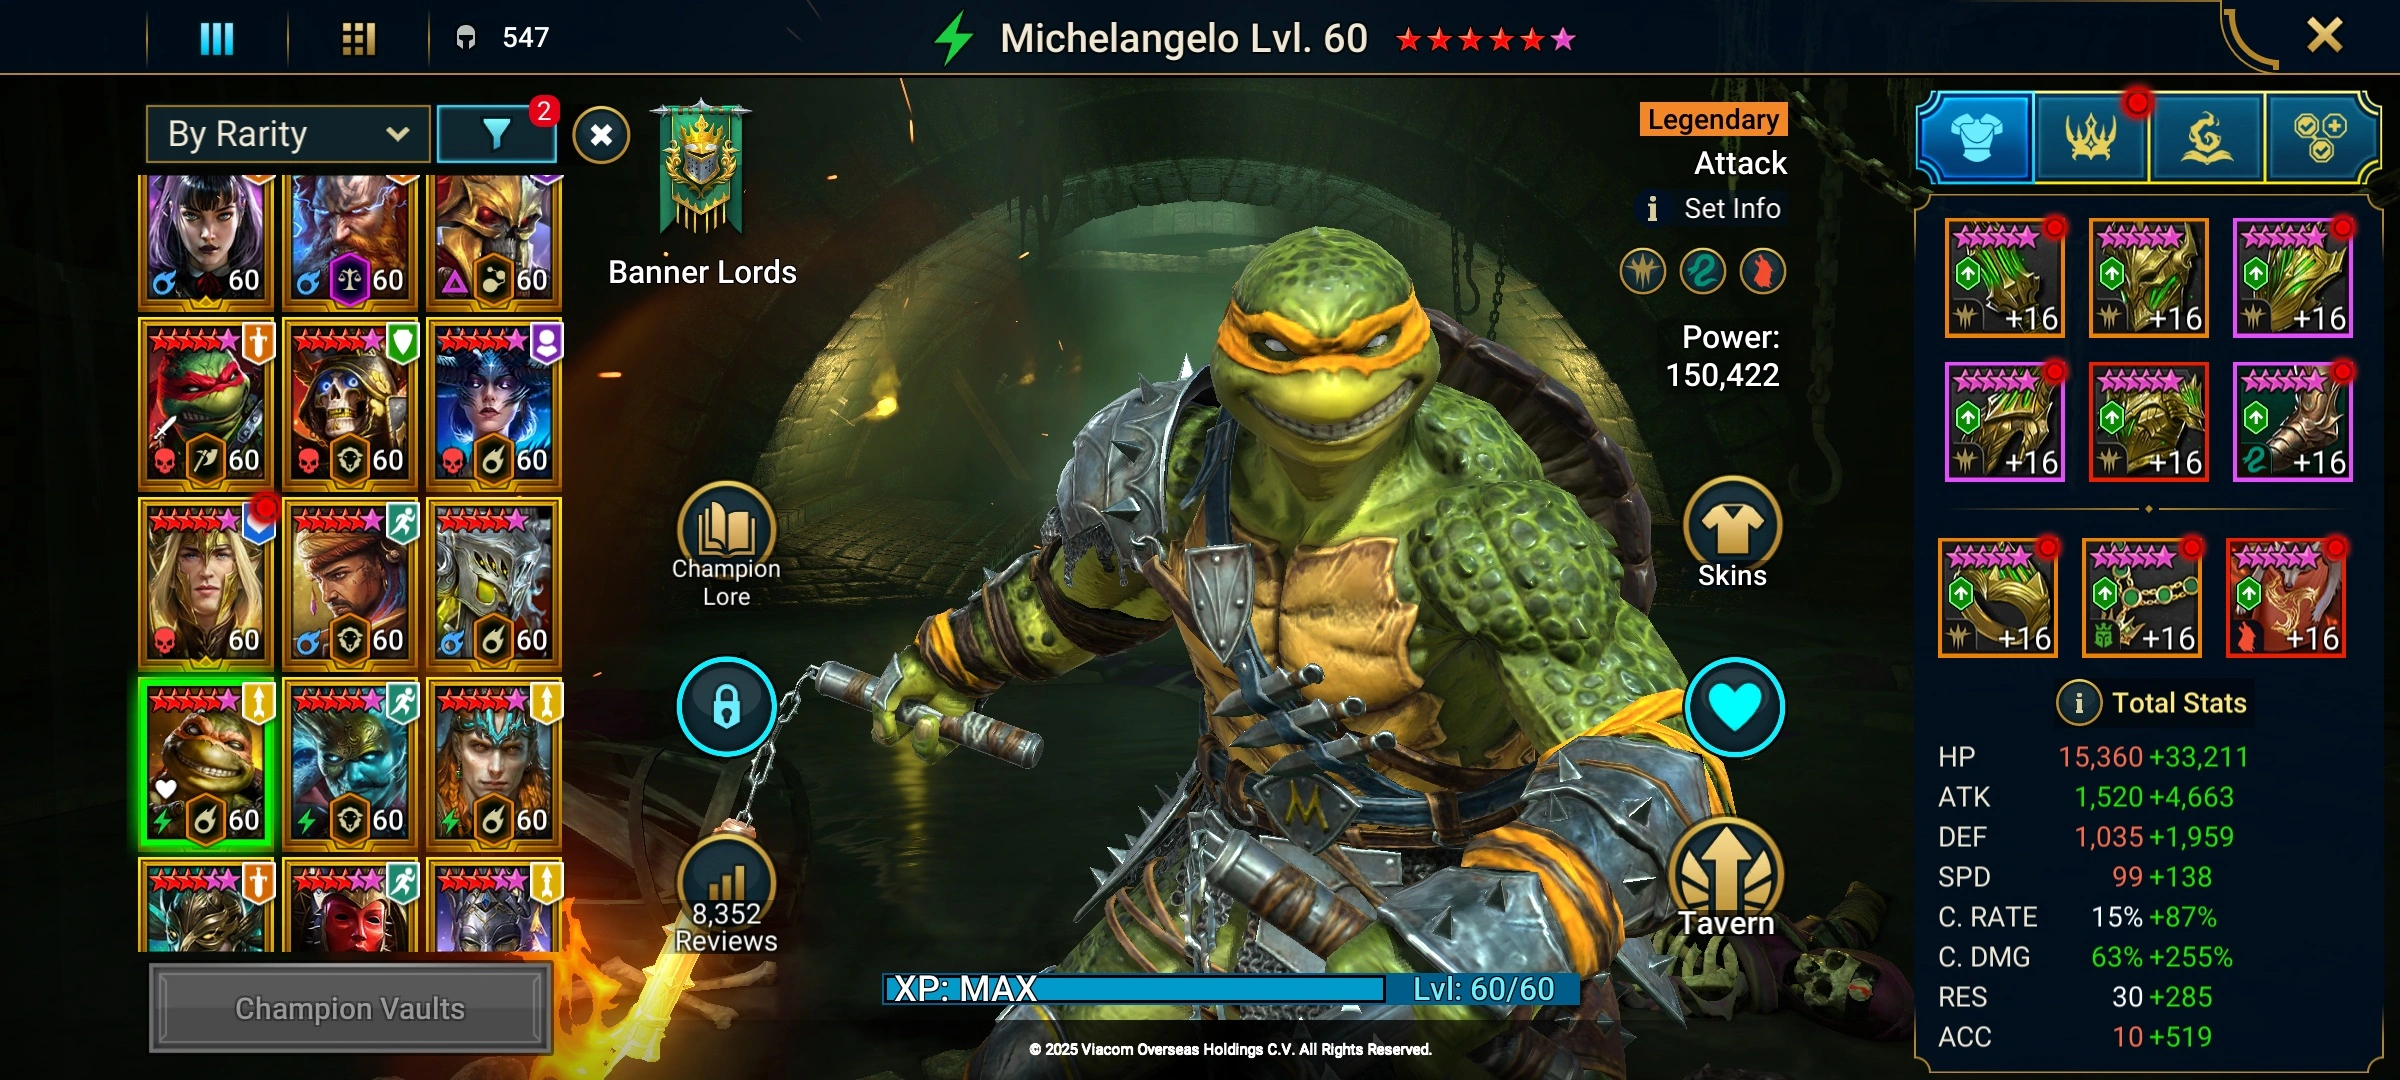The width and height of the screenshot is (2400, 1080).
Task: Click the XP progress bar
Action: [x=1232, y=989]
